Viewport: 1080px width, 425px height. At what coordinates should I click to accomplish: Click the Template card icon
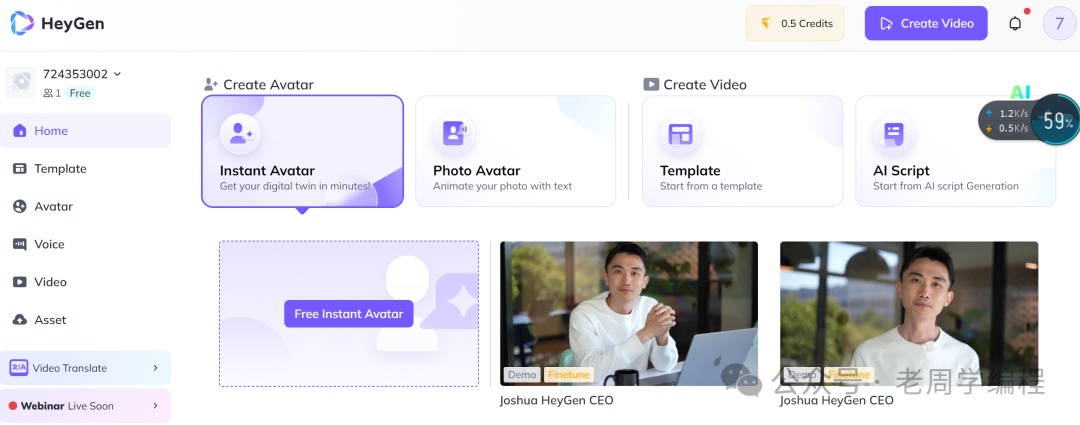(681, 134)
